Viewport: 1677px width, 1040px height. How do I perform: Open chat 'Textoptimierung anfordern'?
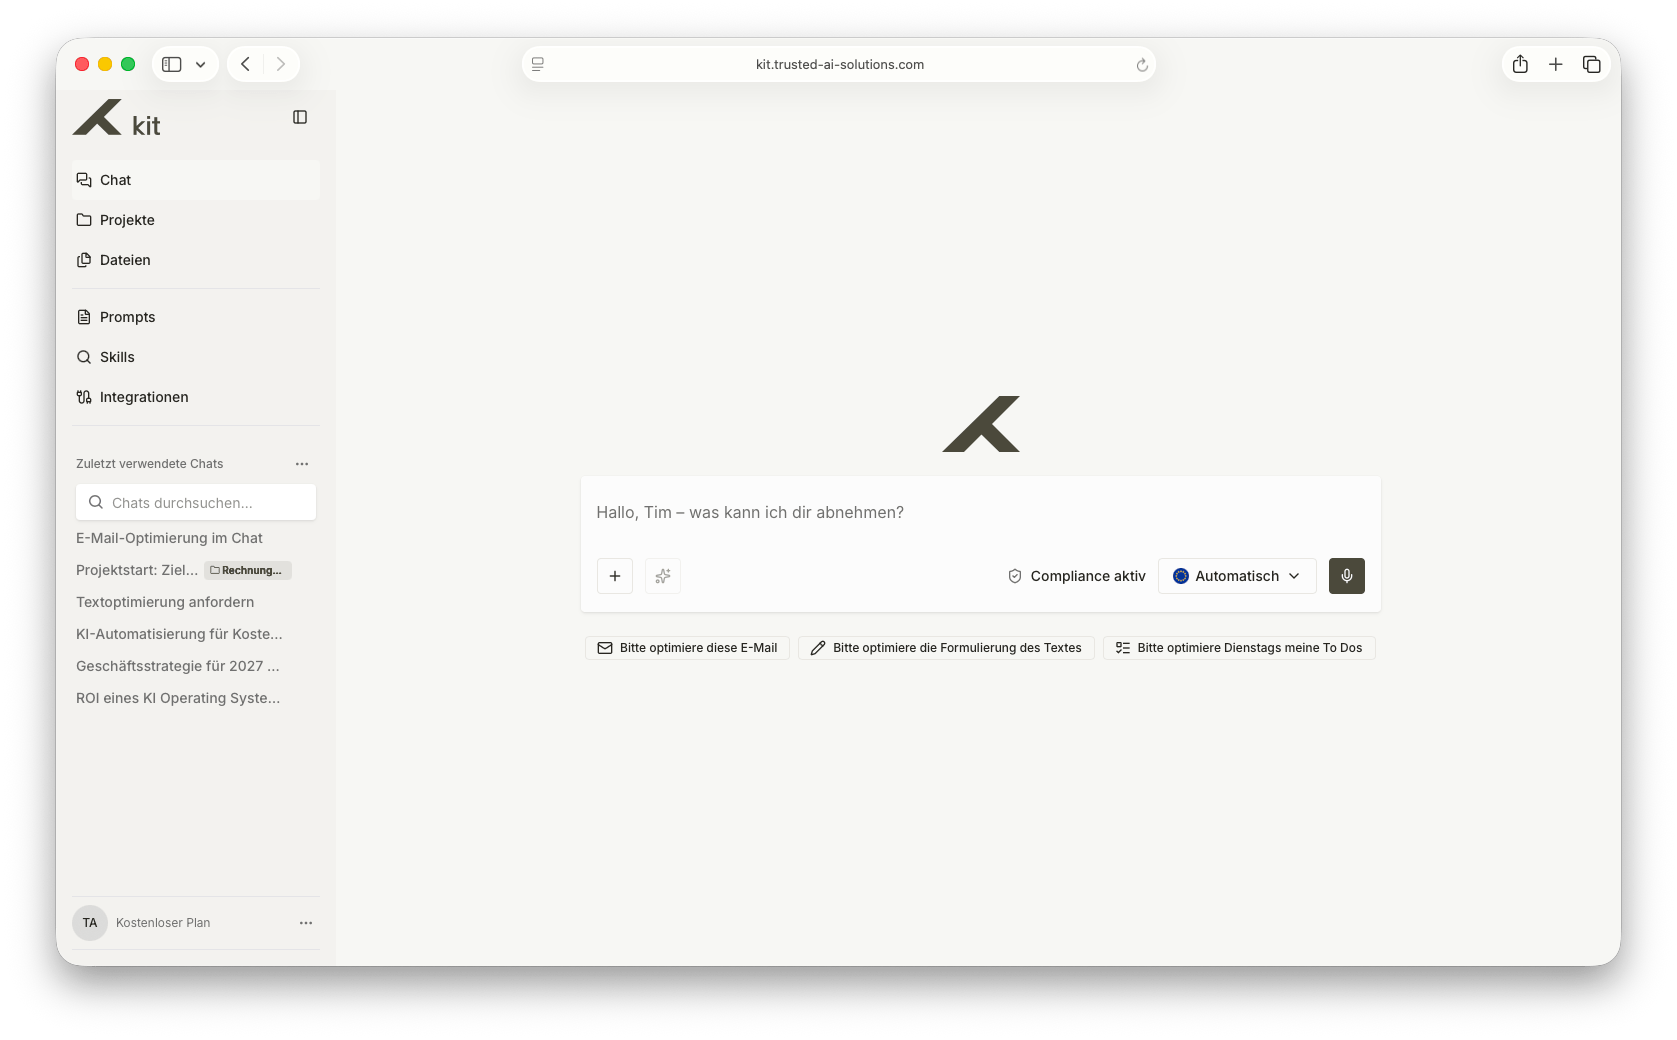(165, 602)
